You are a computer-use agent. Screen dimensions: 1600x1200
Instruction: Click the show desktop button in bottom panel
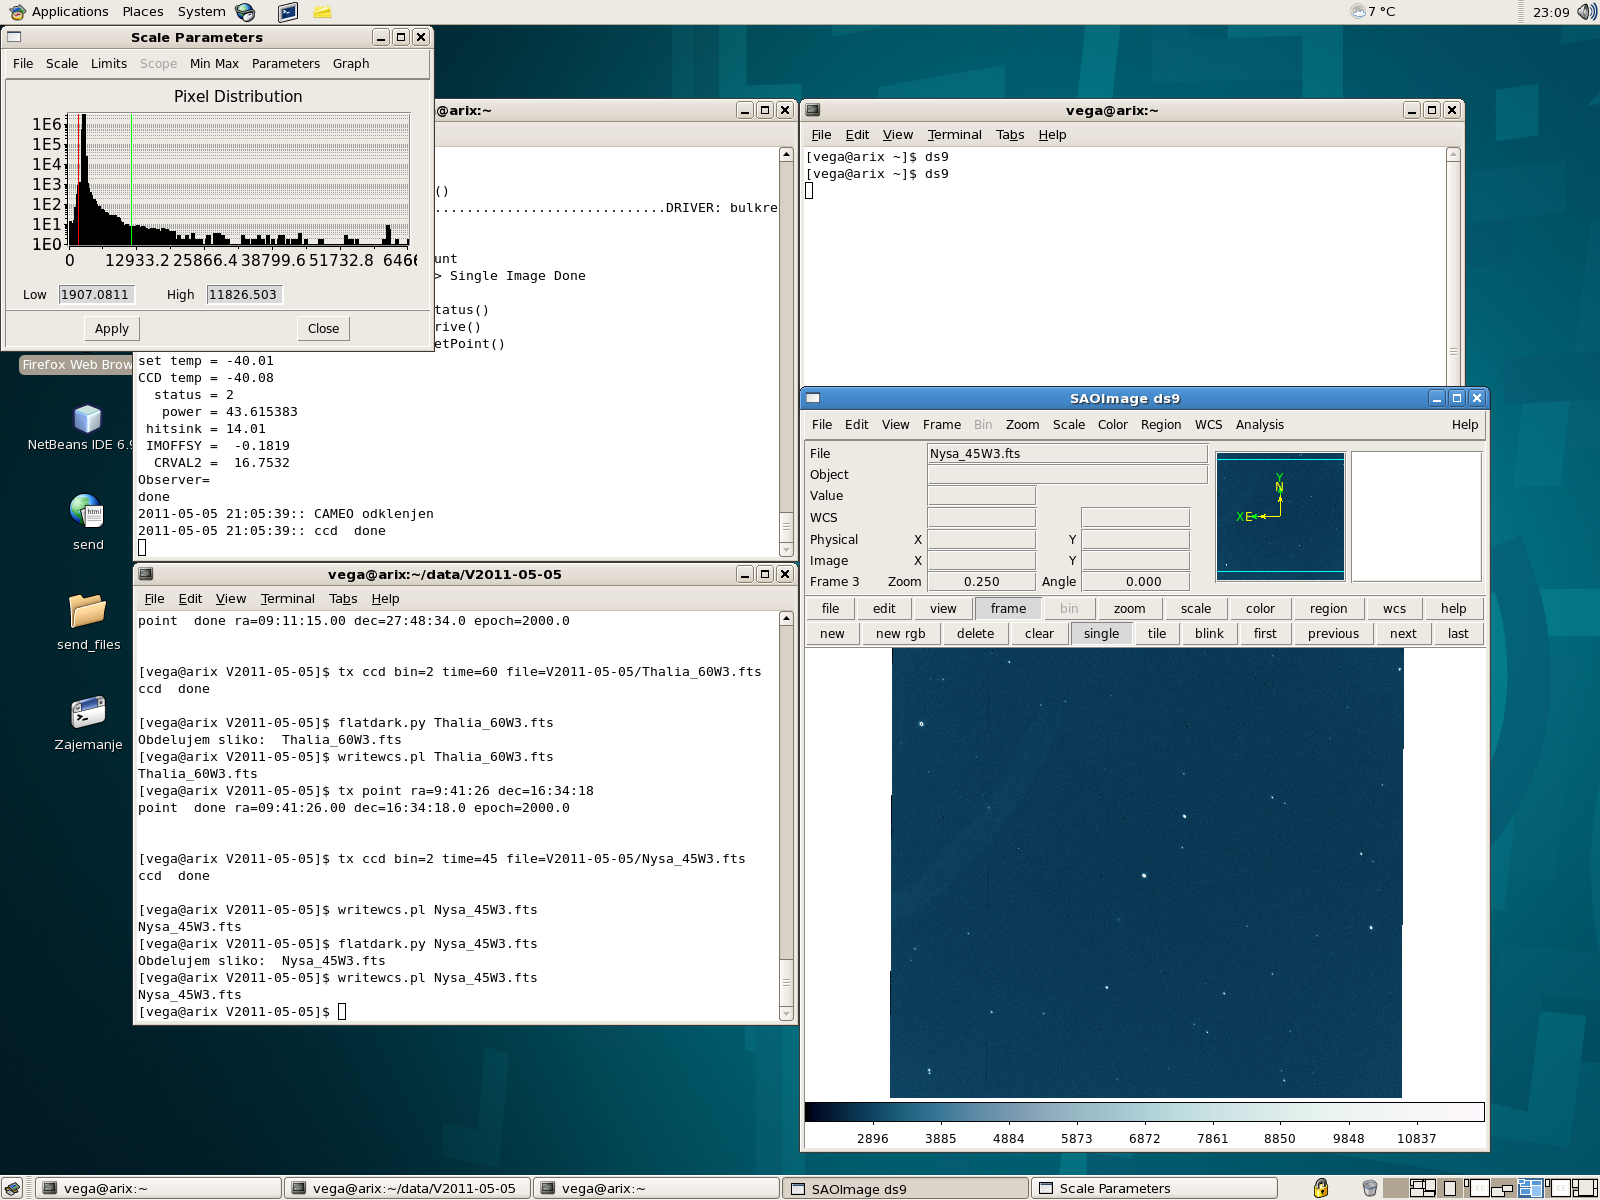pyautogui.click(x=12, y=1188)
